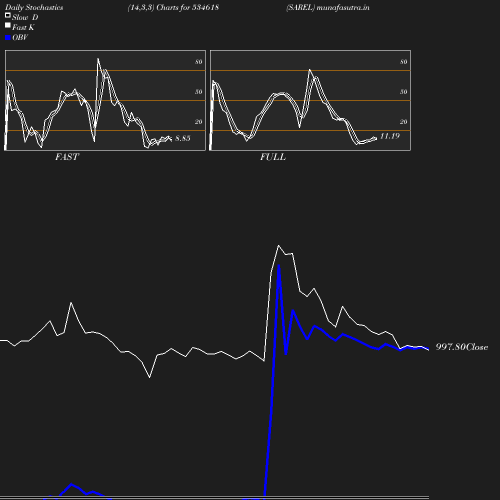Click the 11.19 value in FULL chart

click(x=390, y=136)
